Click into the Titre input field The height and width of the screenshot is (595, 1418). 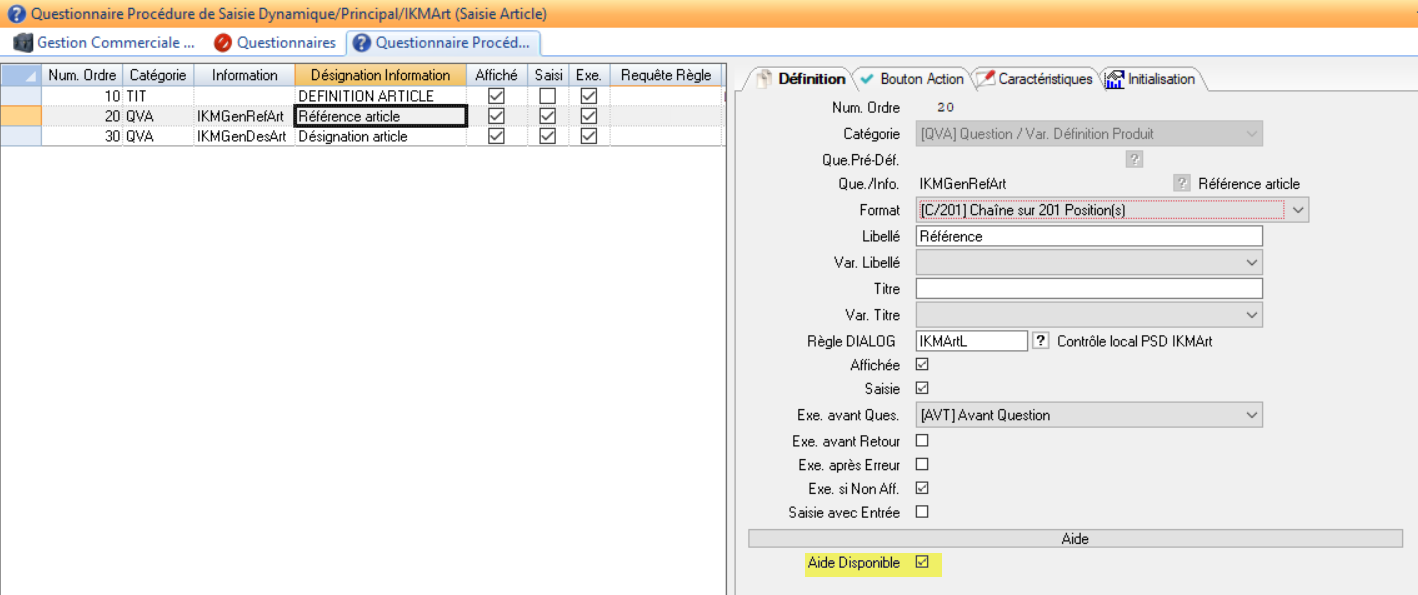pyautogui.click(x=1088, y=289)
